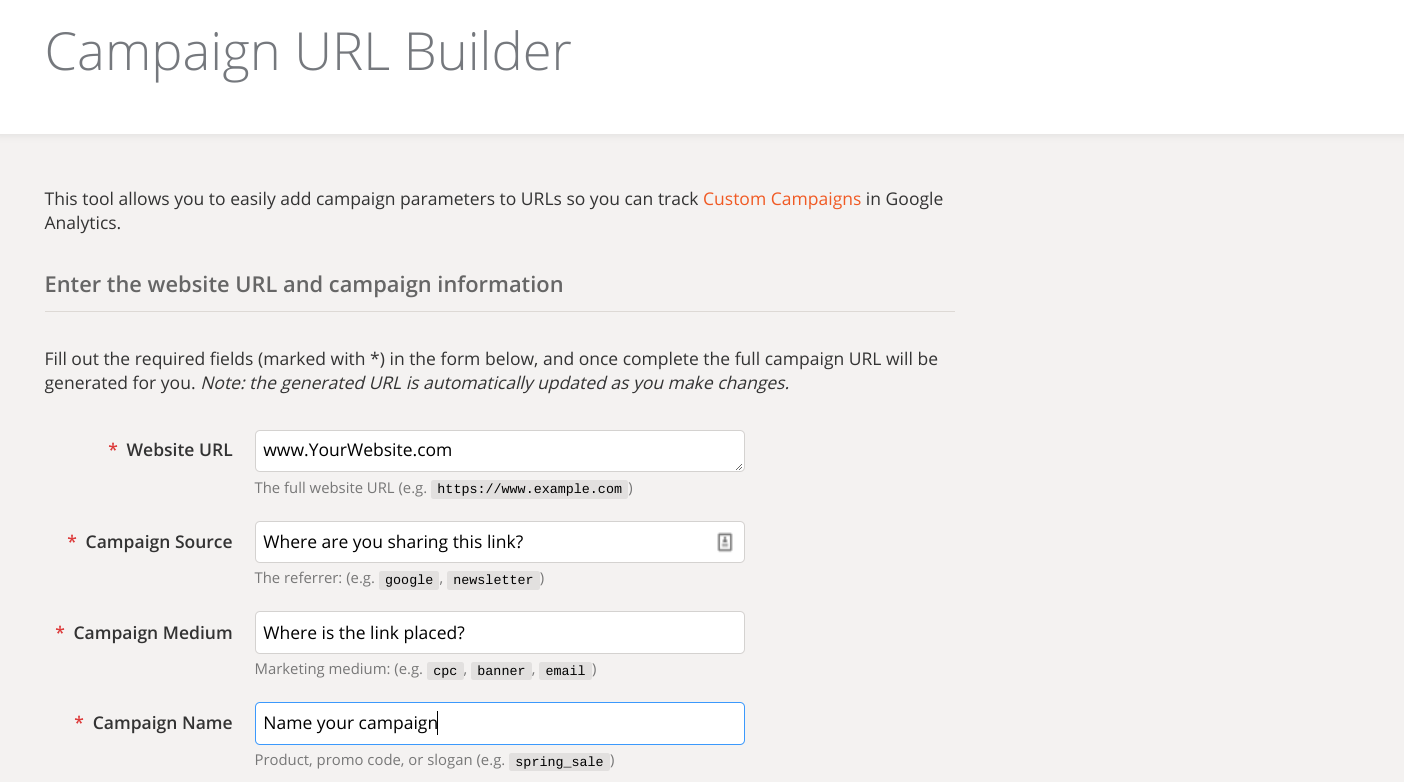Click the "spring_sale" campaign name example
Screen dimensions: 1404x782
point(559,762)
